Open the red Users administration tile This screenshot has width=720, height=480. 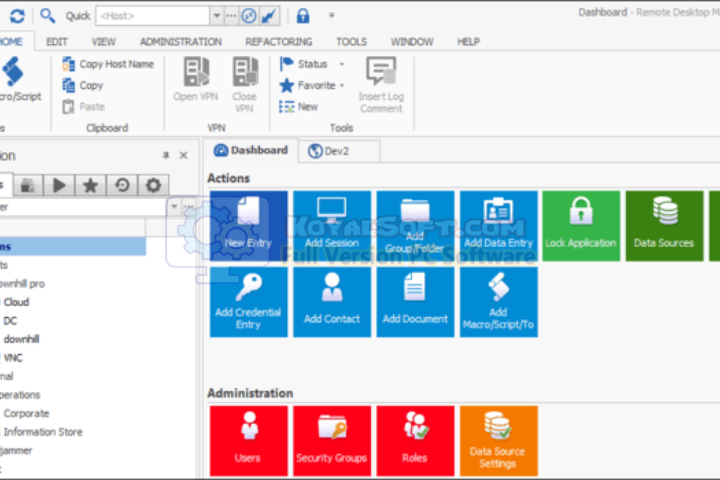click(249, 441)
